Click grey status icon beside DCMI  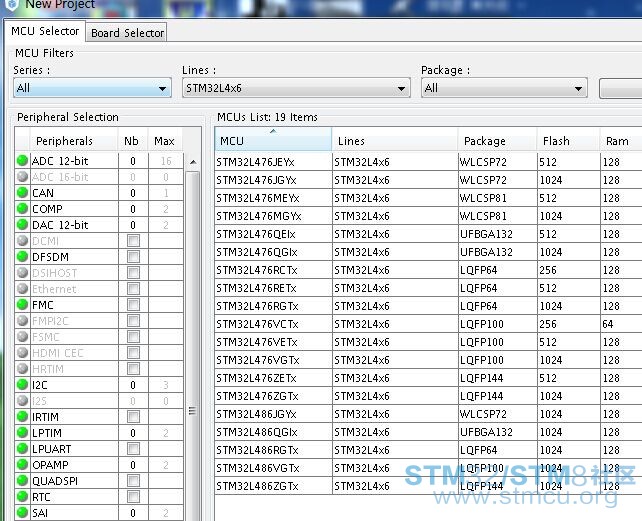(23, 240)
